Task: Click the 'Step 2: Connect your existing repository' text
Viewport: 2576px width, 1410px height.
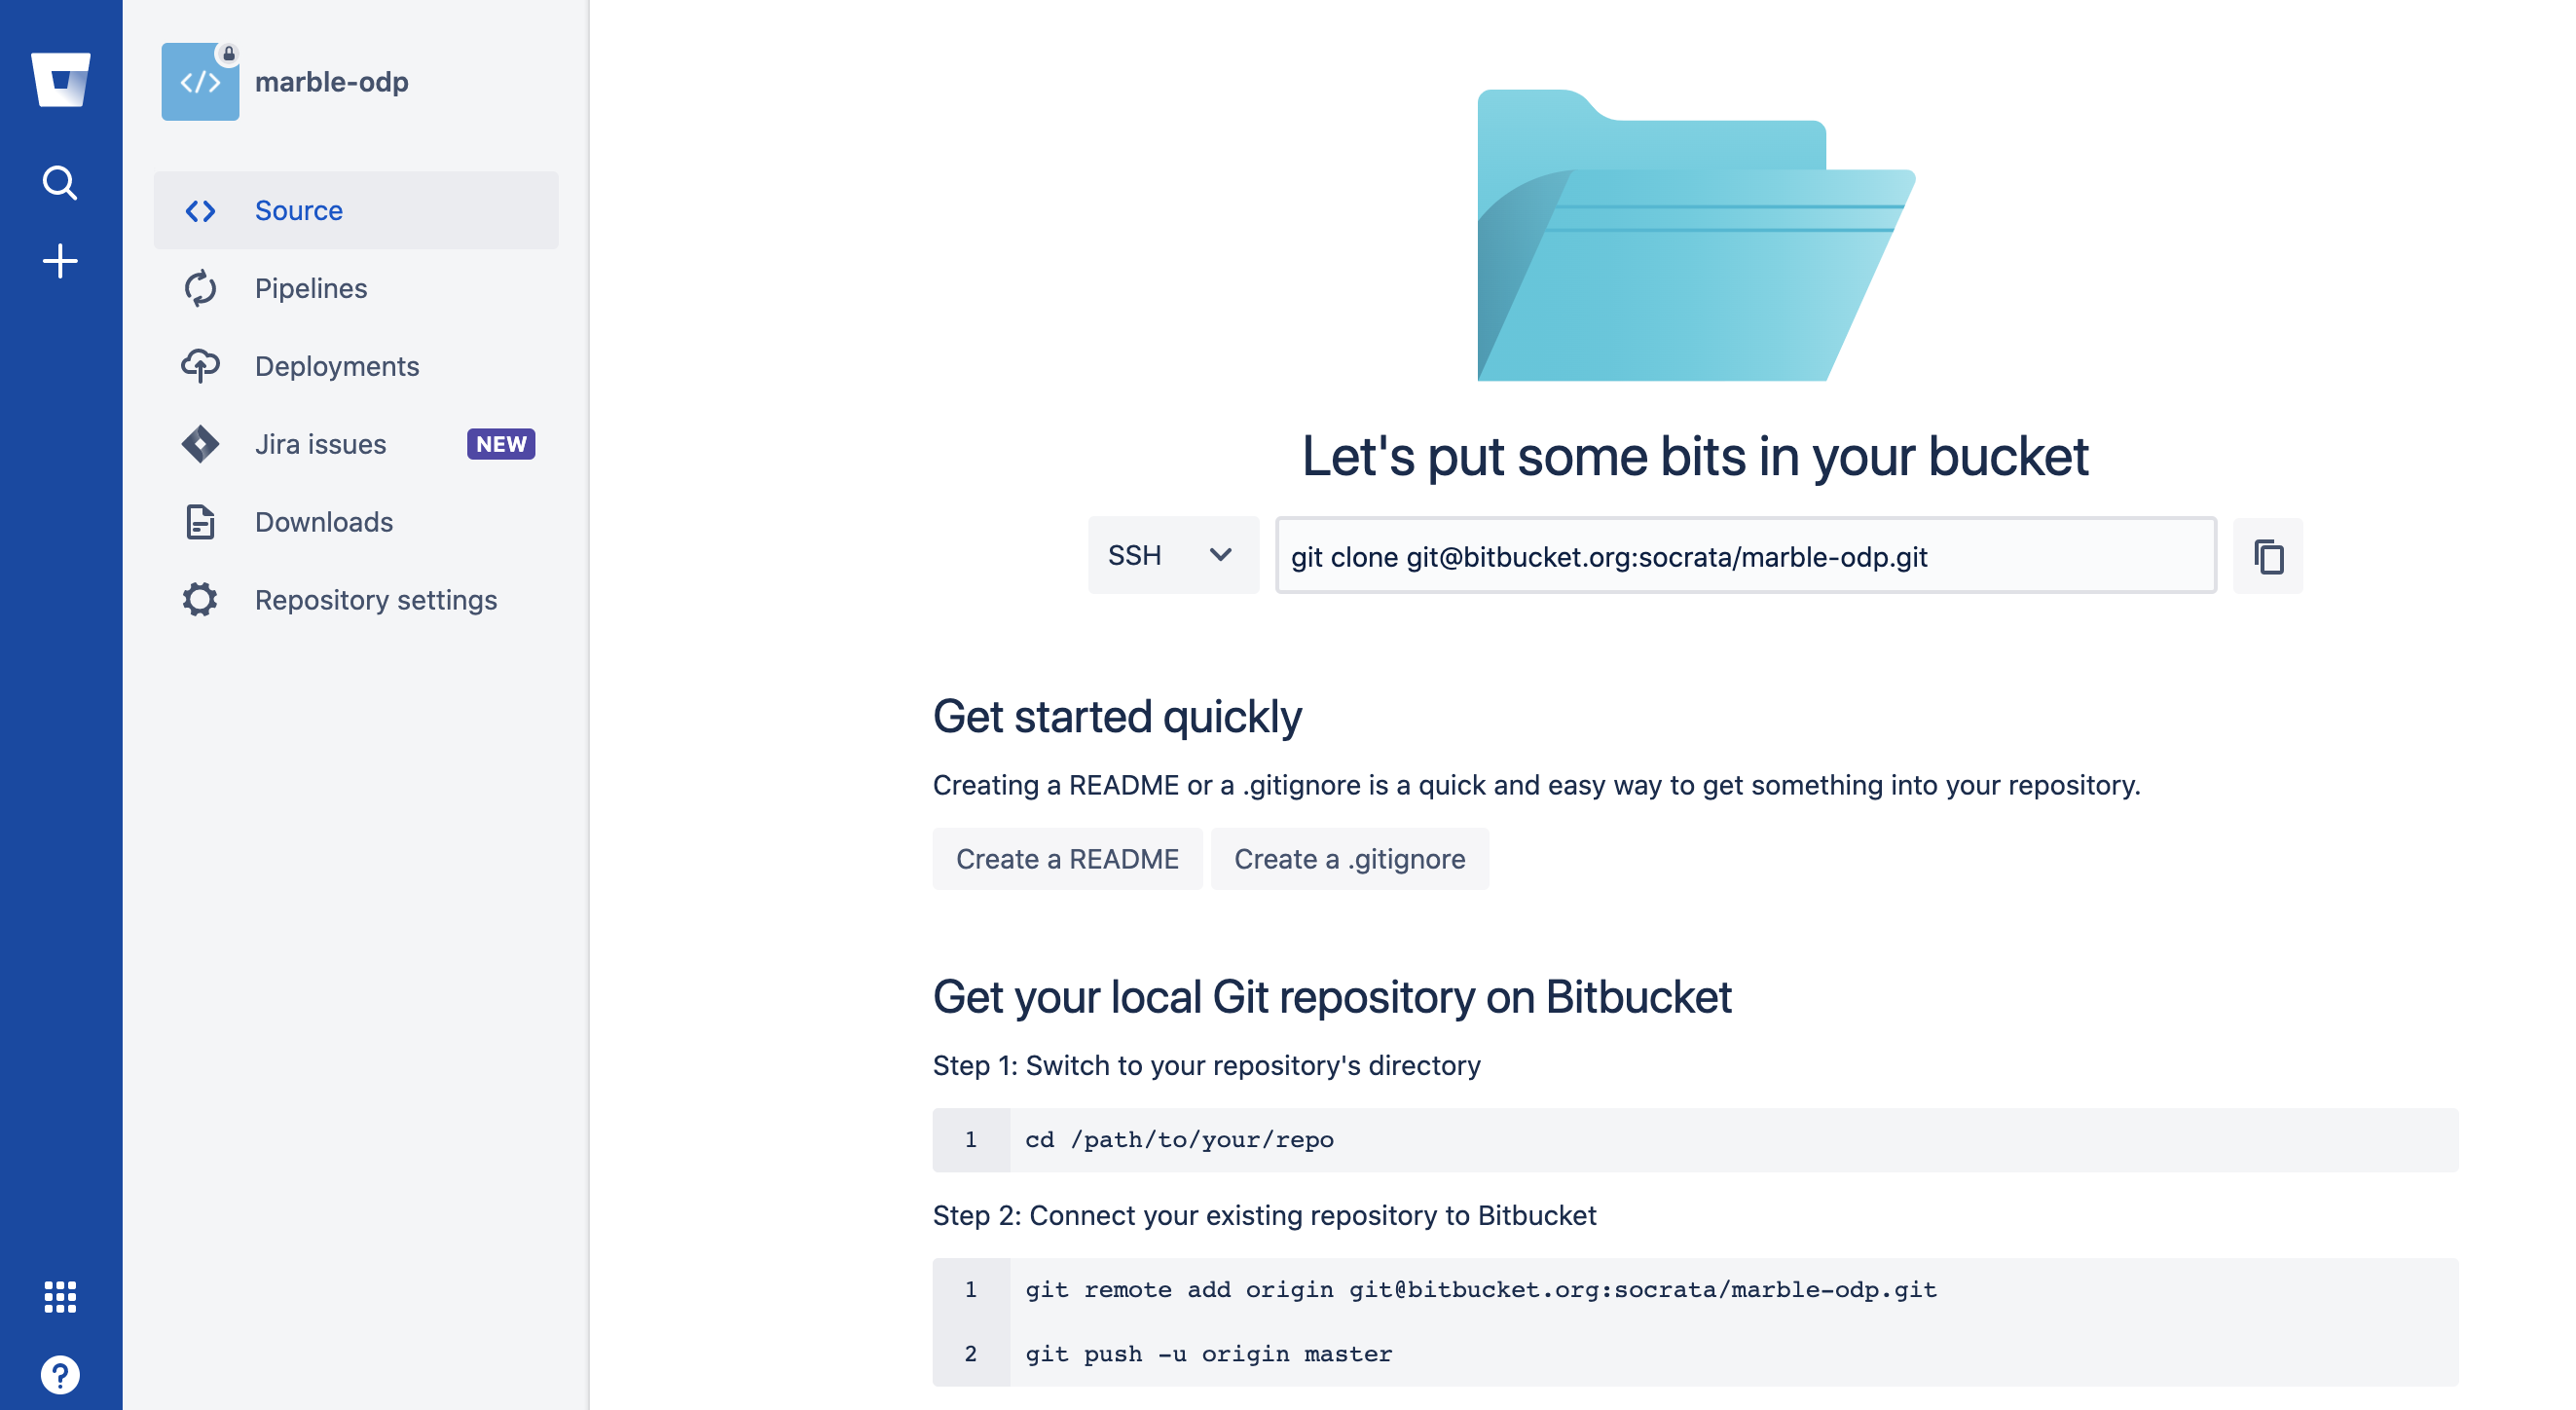Action: point(1265,1216)
